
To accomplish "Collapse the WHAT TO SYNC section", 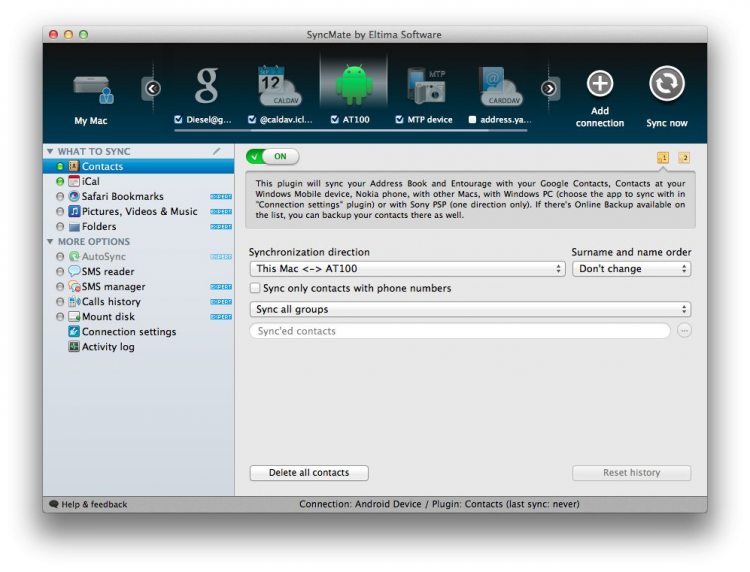I will (50, 152).
